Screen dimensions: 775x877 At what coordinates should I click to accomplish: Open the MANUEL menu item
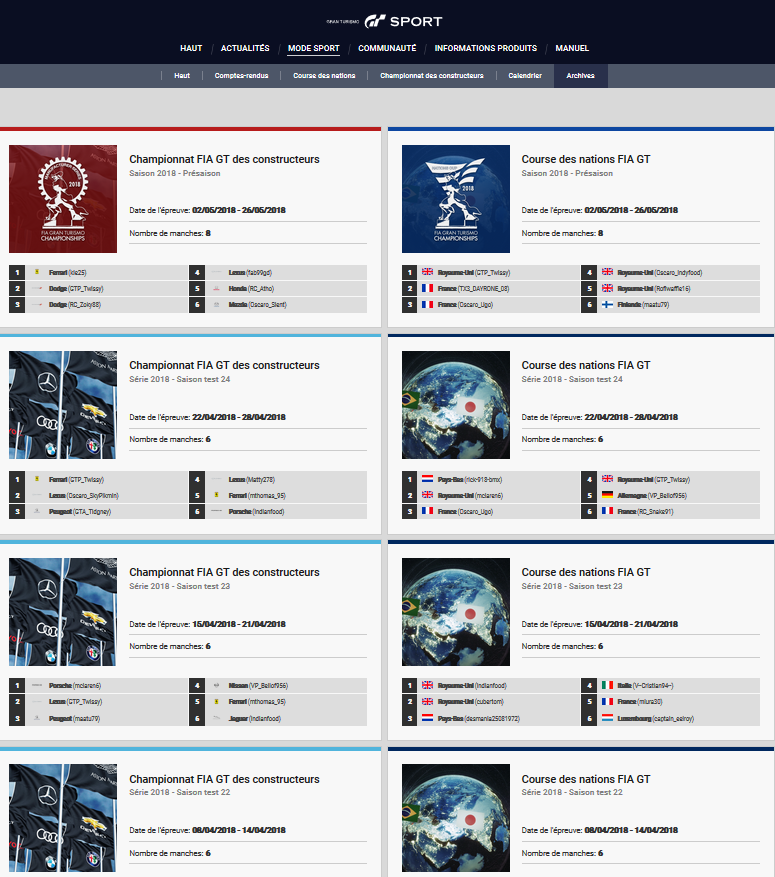[x=572, y=48]
